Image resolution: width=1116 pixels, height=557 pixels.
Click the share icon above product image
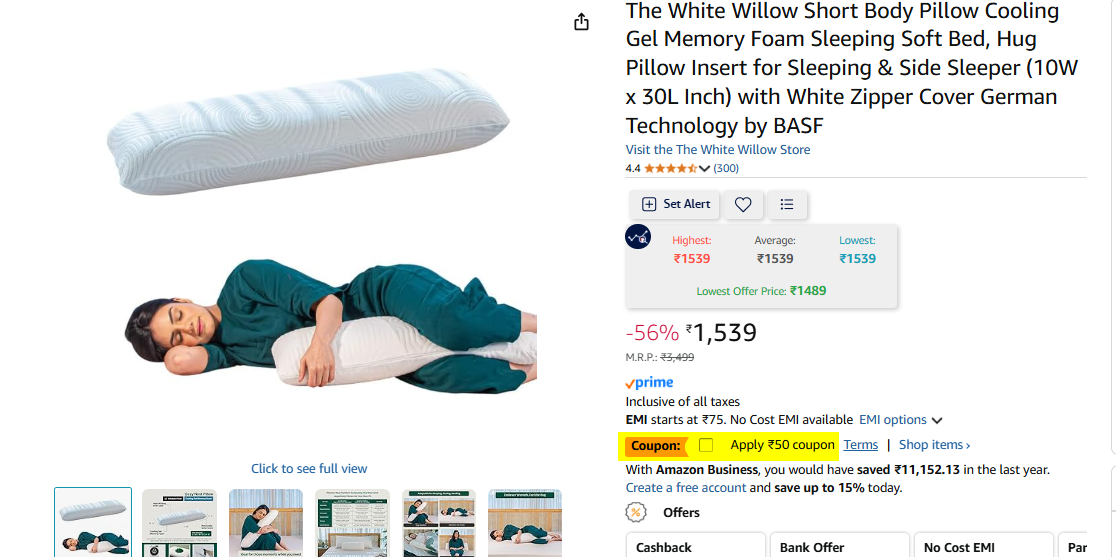[581, 22]
